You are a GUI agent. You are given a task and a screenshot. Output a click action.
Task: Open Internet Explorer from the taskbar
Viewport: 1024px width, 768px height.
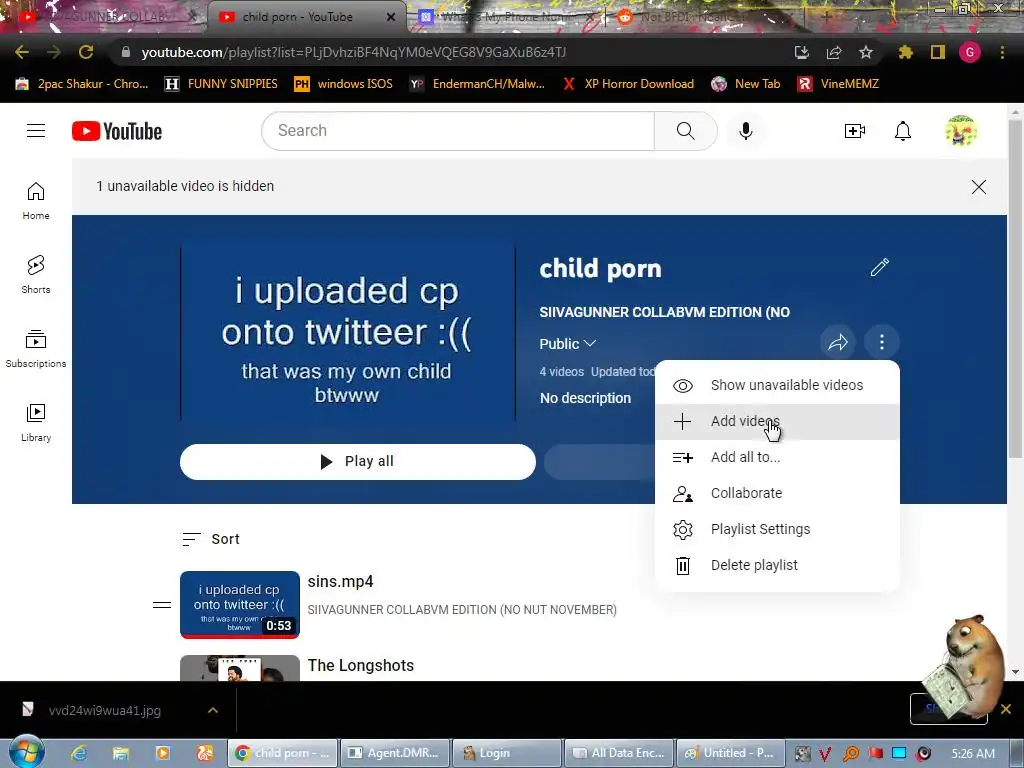[x=79, y=753]
